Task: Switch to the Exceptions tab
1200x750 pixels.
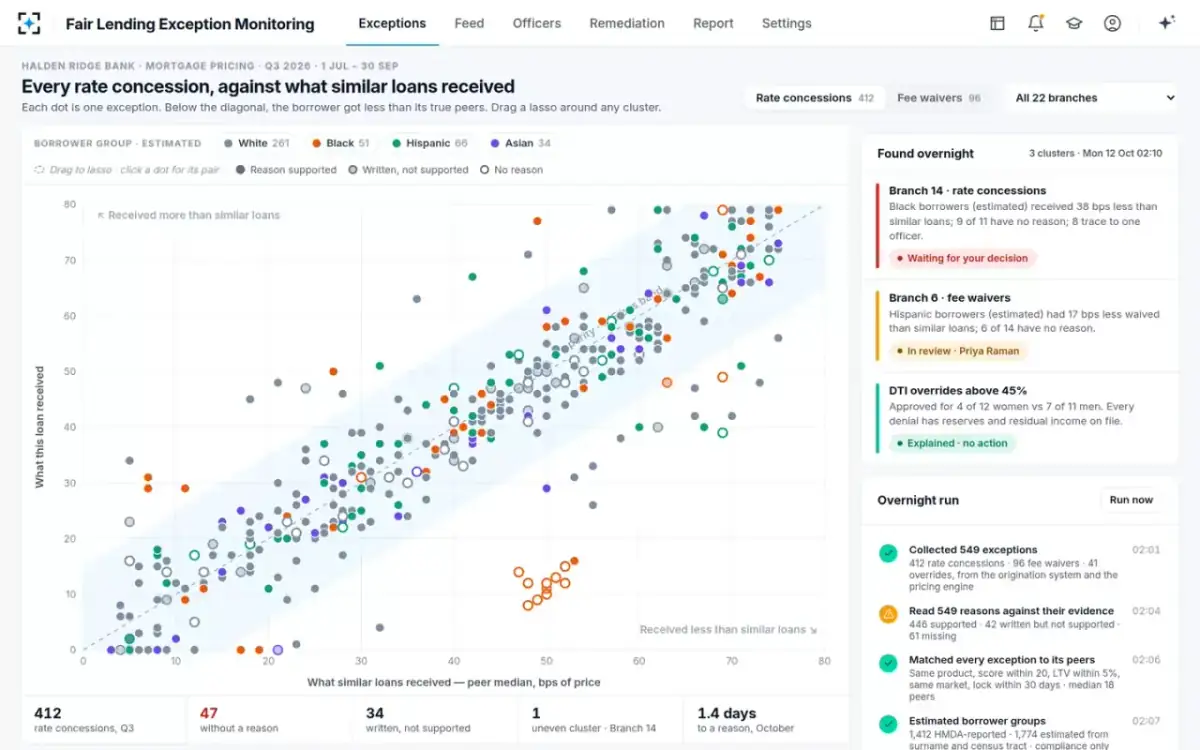Action: (x=392, y=23)
